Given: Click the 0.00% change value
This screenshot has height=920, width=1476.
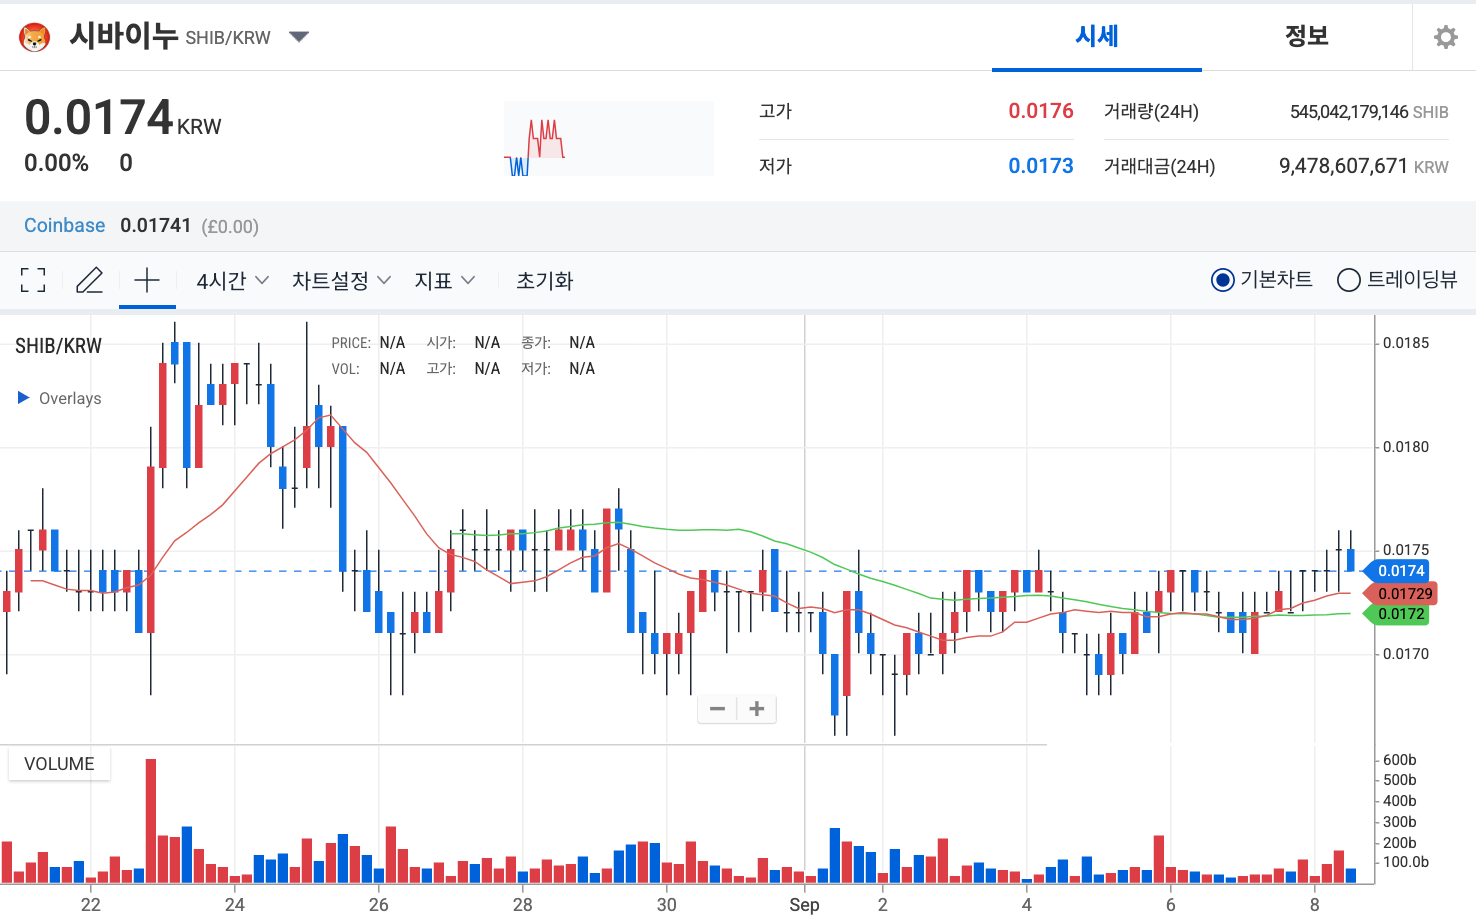Looking at the screenshot, I should [56, 163].
